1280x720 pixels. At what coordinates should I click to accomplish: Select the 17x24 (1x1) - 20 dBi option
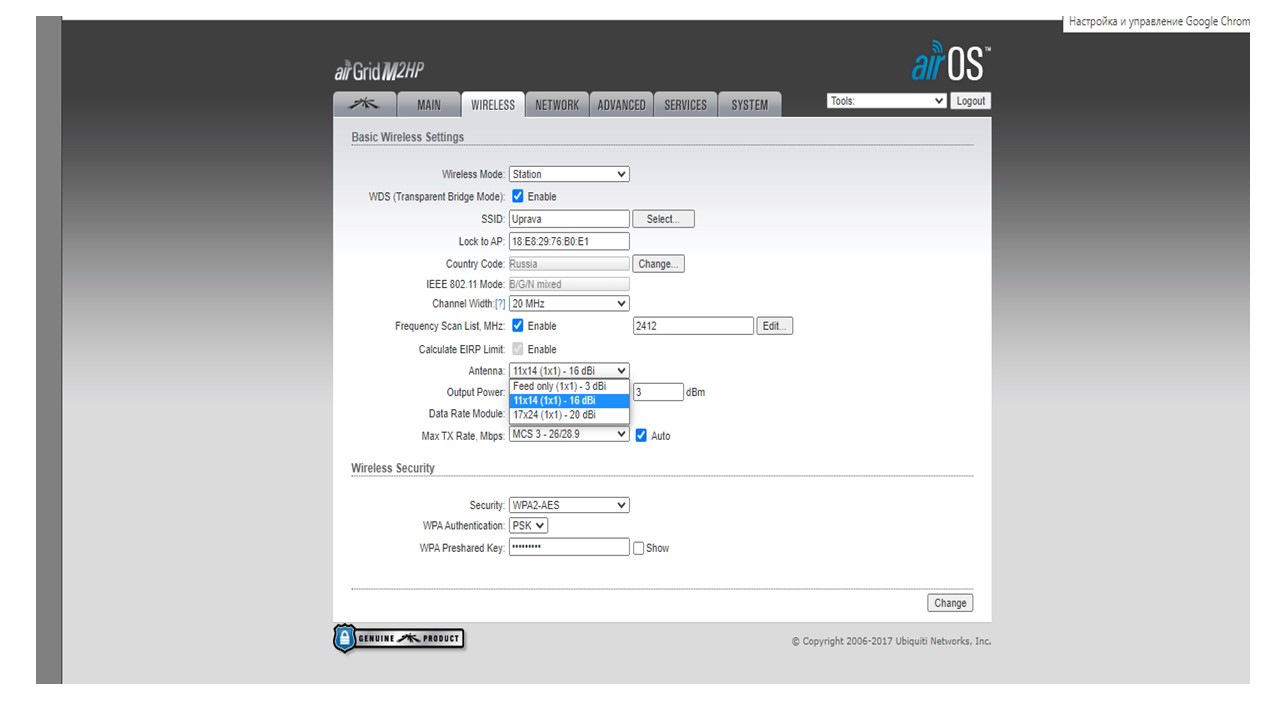[569, 414]
